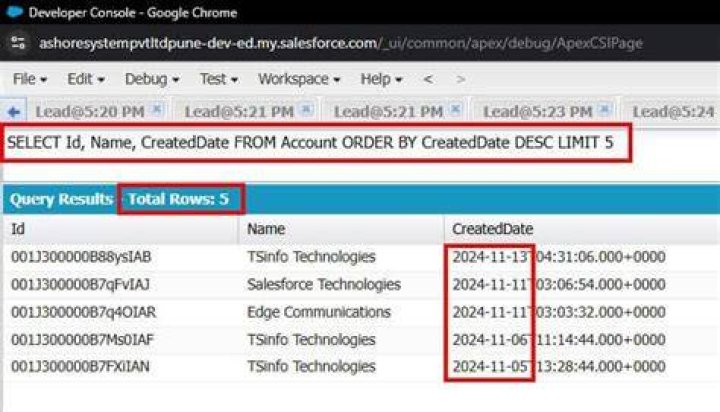Close the Lead@5:23 PM tab

click(x=605, y=110)
